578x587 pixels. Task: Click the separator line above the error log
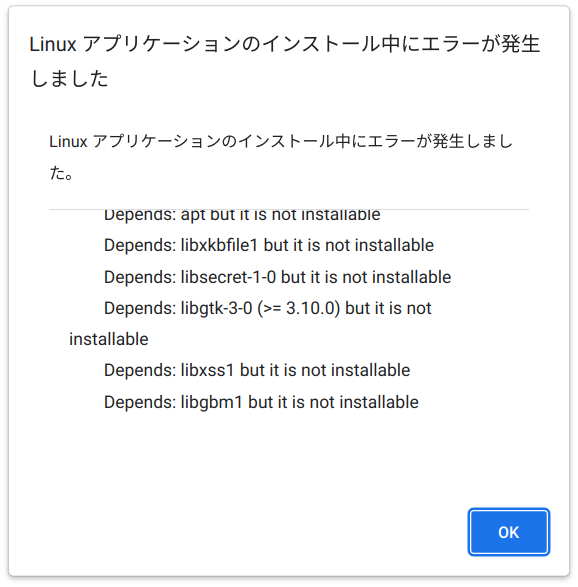coord(289,209)
